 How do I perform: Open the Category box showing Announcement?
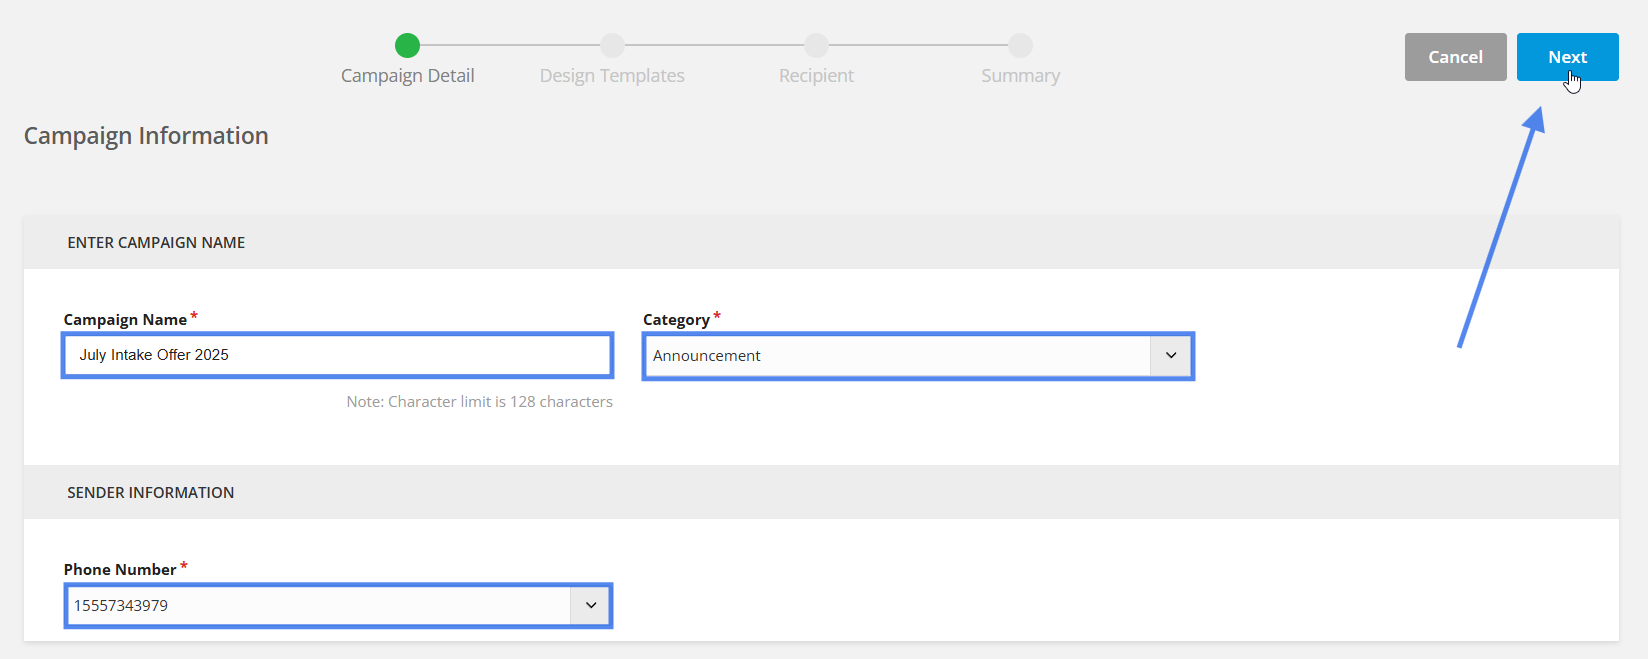pyautogui.click(x=918, y=356)
